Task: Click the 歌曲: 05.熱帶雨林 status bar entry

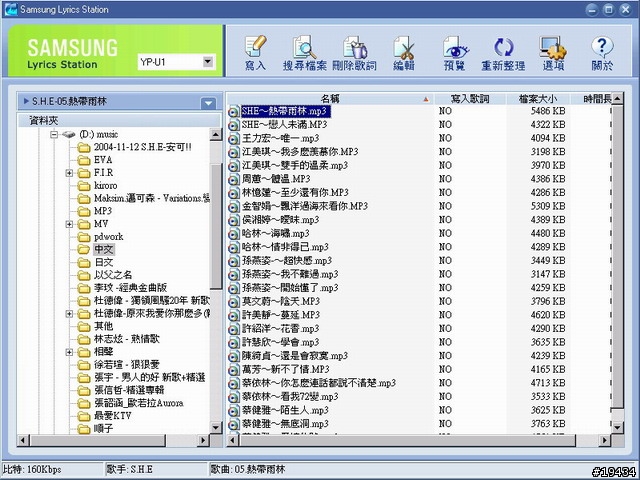Action: (x=247, y=469)
